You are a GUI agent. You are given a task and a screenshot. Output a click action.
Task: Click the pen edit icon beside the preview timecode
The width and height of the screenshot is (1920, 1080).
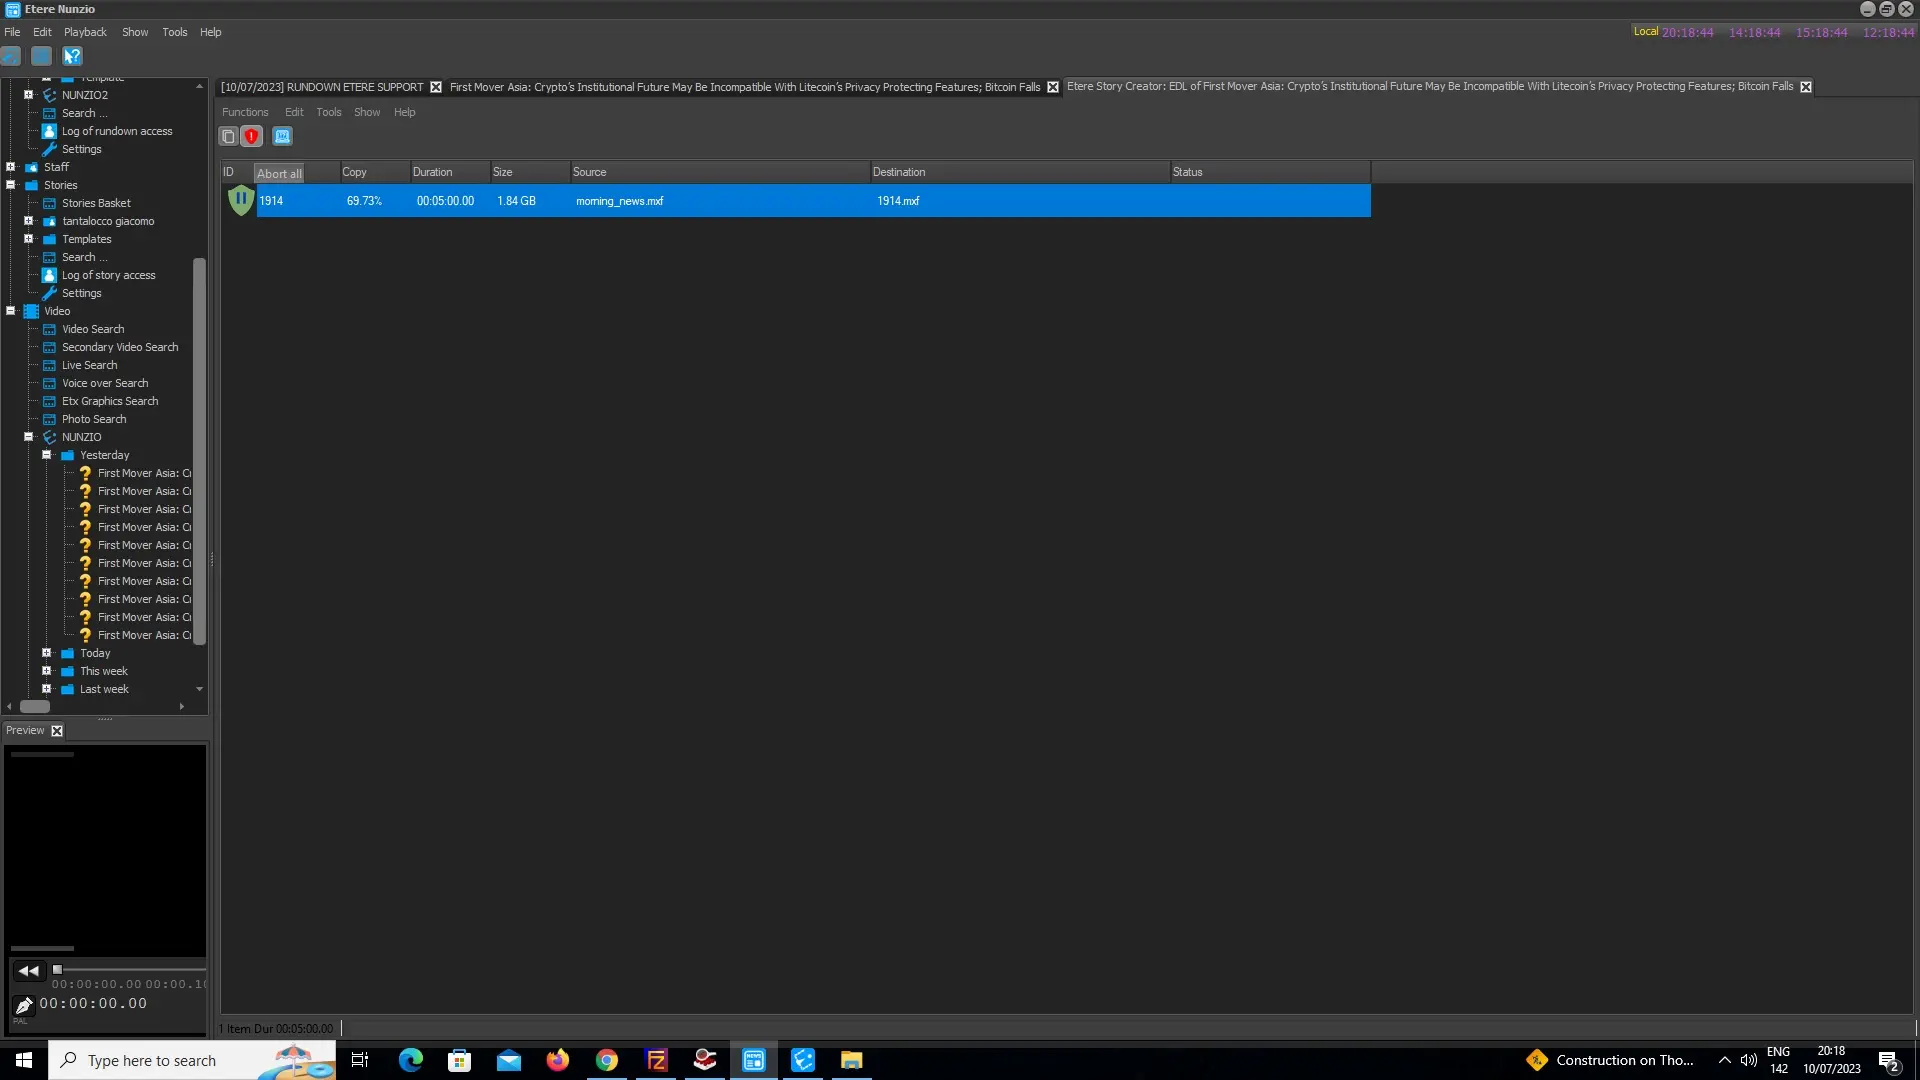24,1005
